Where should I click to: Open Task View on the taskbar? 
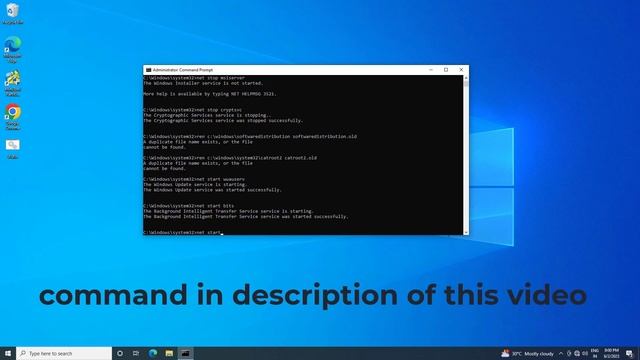click(x=136, y=353)
